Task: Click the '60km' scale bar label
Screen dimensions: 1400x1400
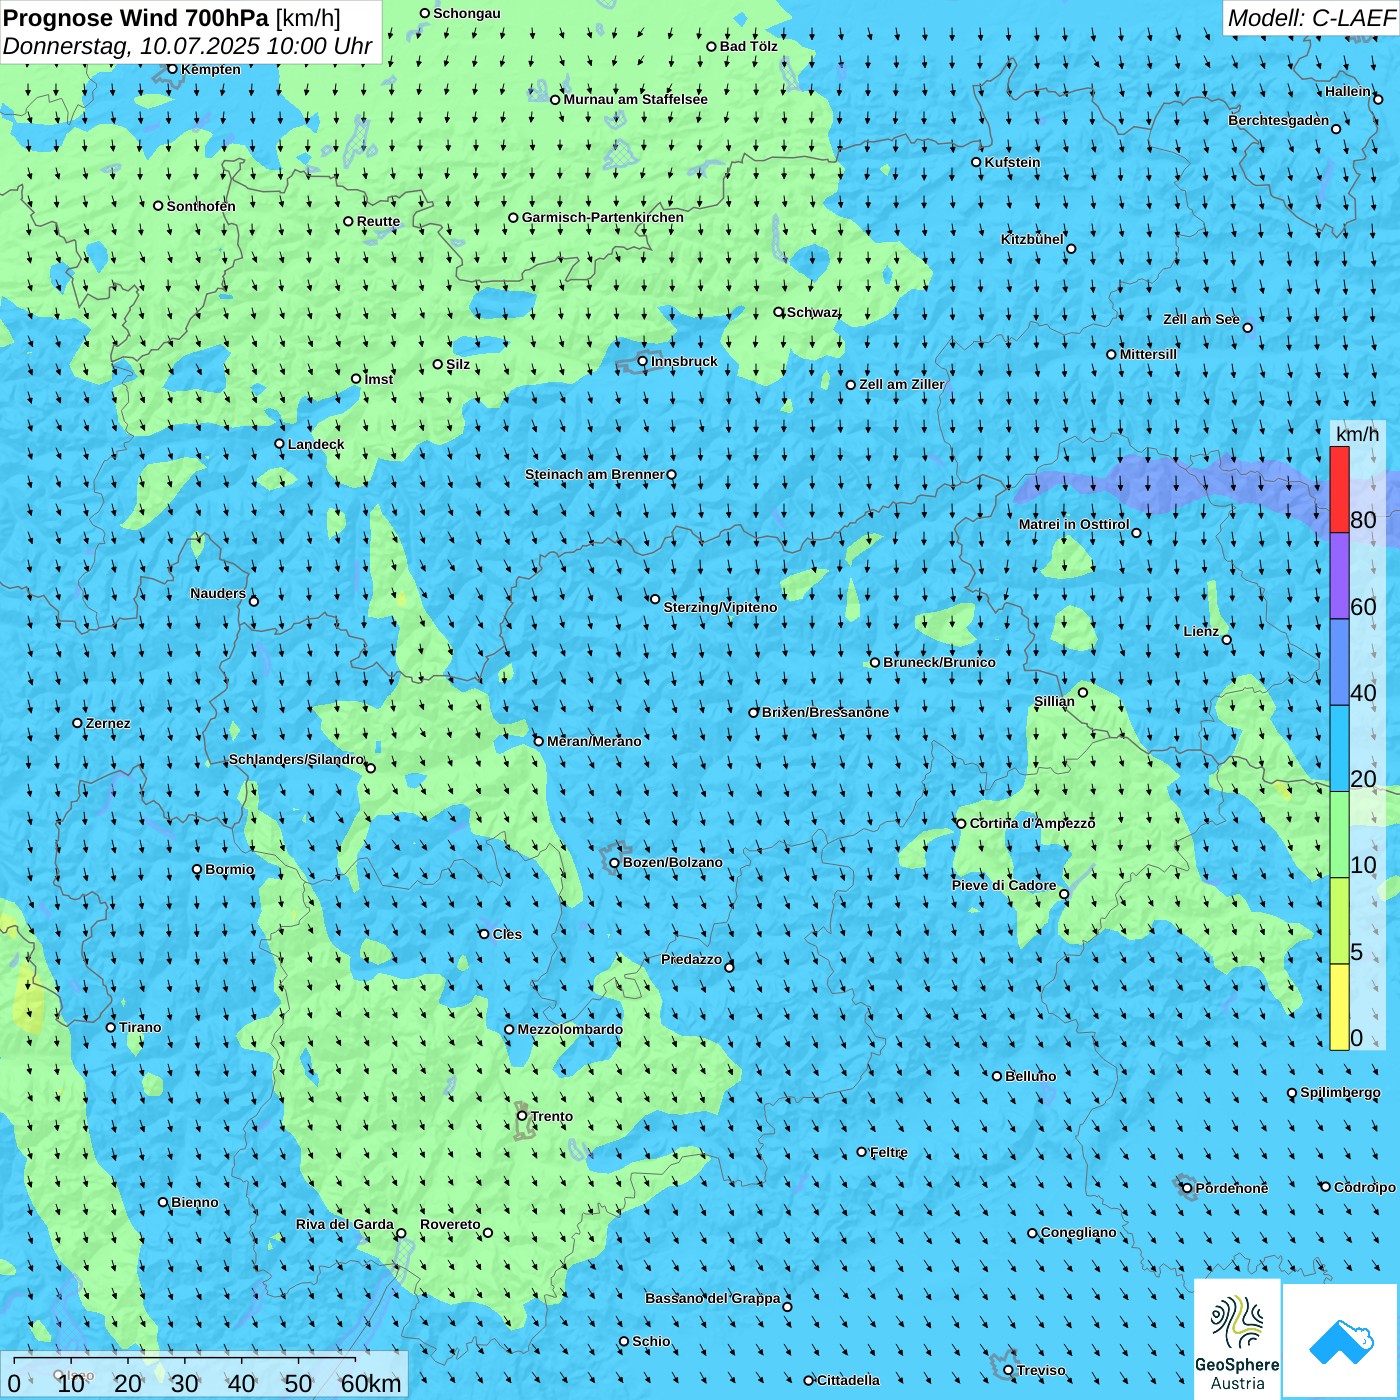Action: 372,1384
